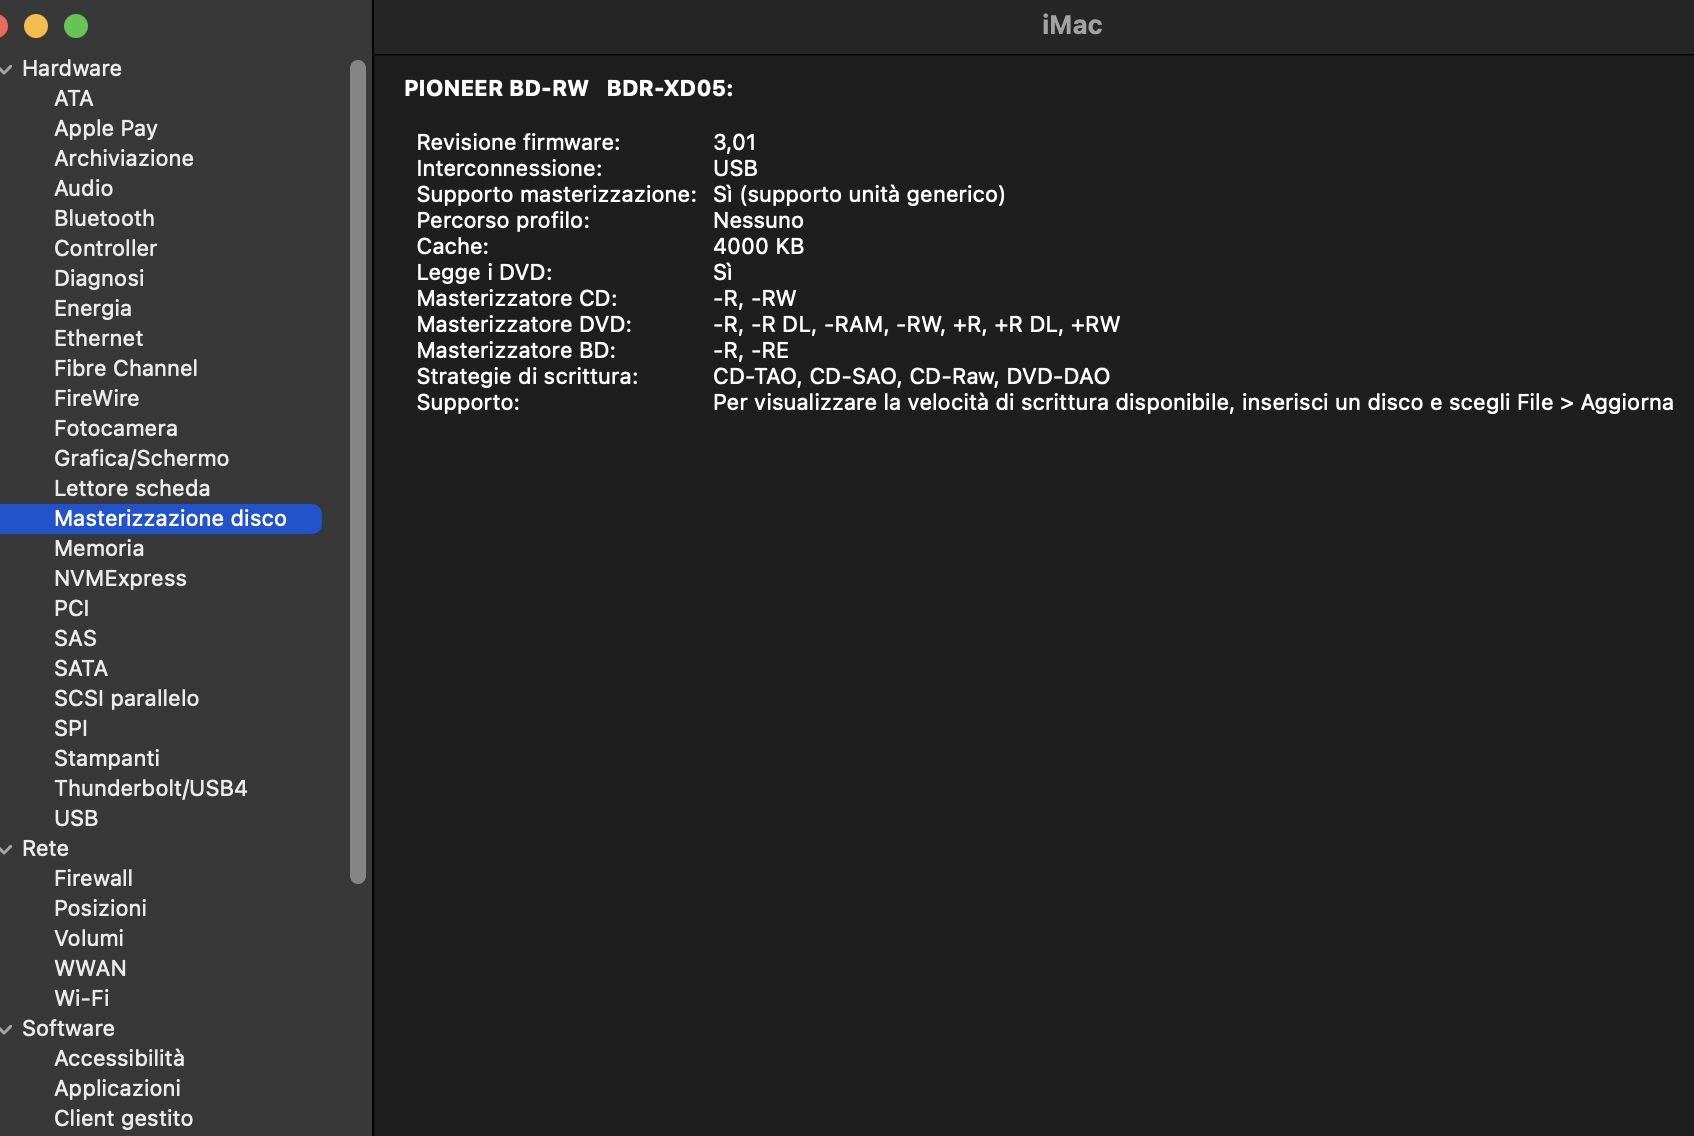Click the Strategie di scrittura value

click(x=911, y=376)
